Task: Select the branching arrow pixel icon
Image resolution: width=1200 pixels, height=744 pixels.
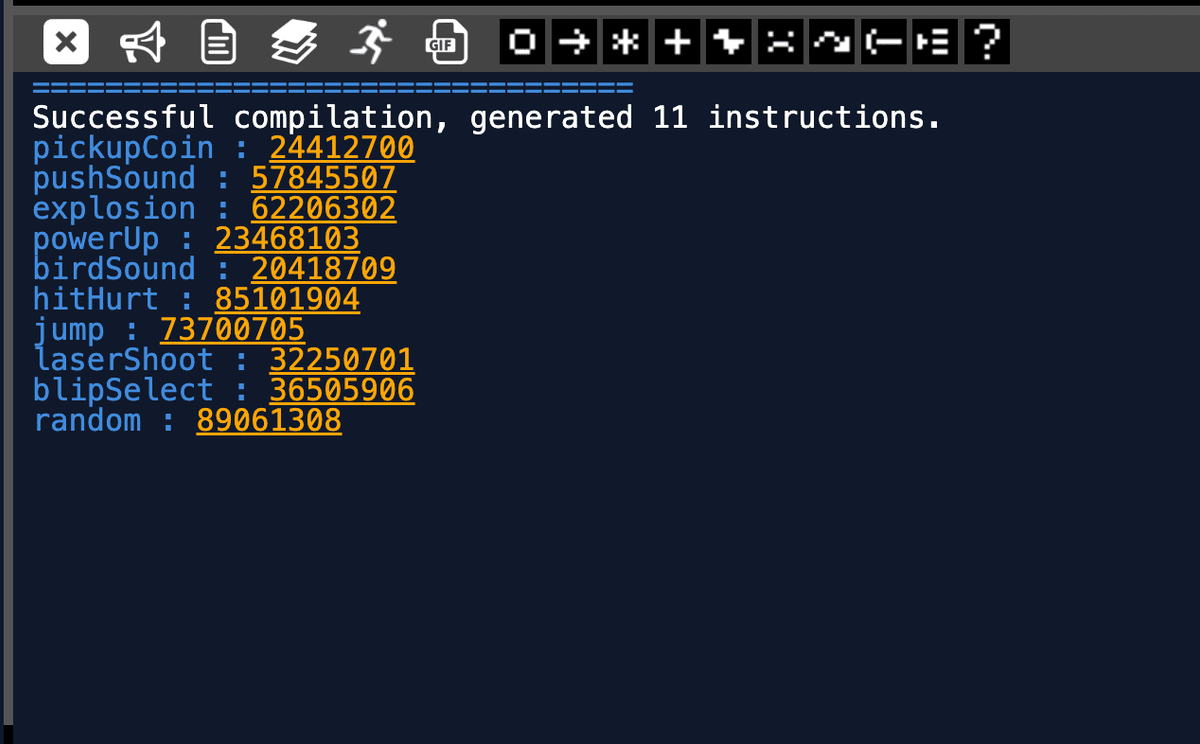Action: (x=728, y=41)
